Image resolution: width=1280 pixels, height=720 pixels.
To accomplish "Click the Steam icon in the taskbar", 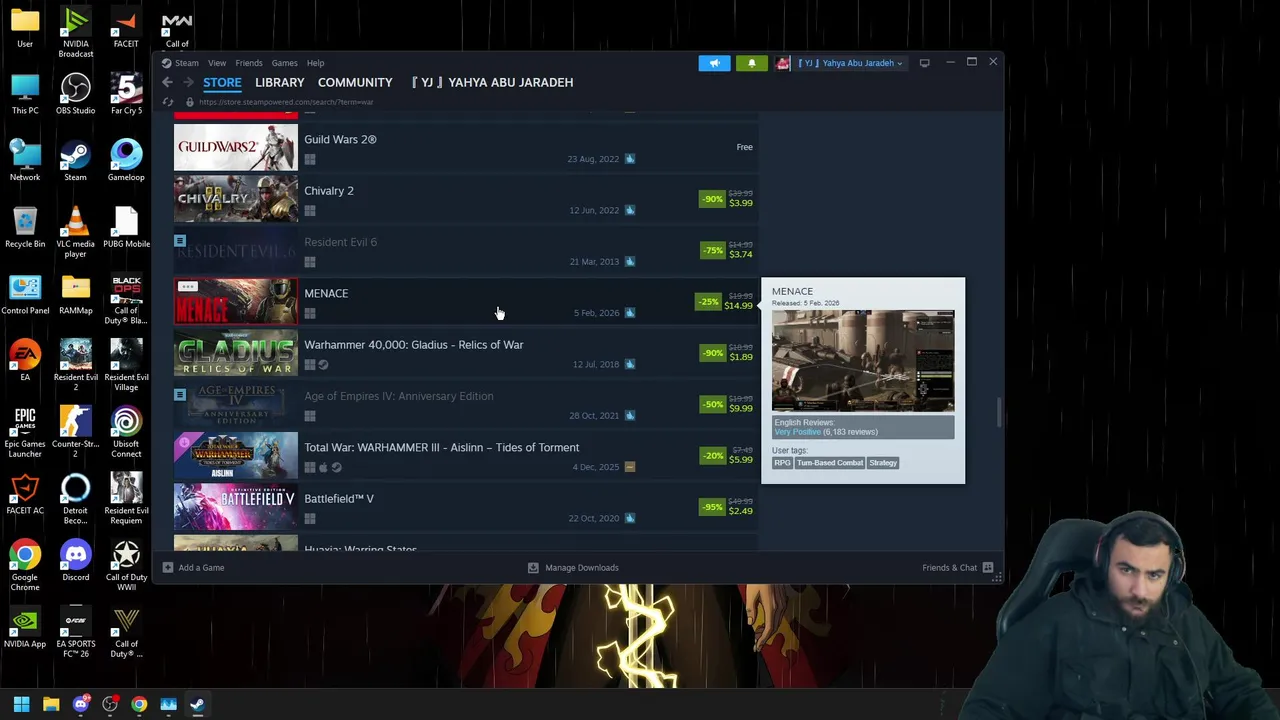I will pos(197,704).
